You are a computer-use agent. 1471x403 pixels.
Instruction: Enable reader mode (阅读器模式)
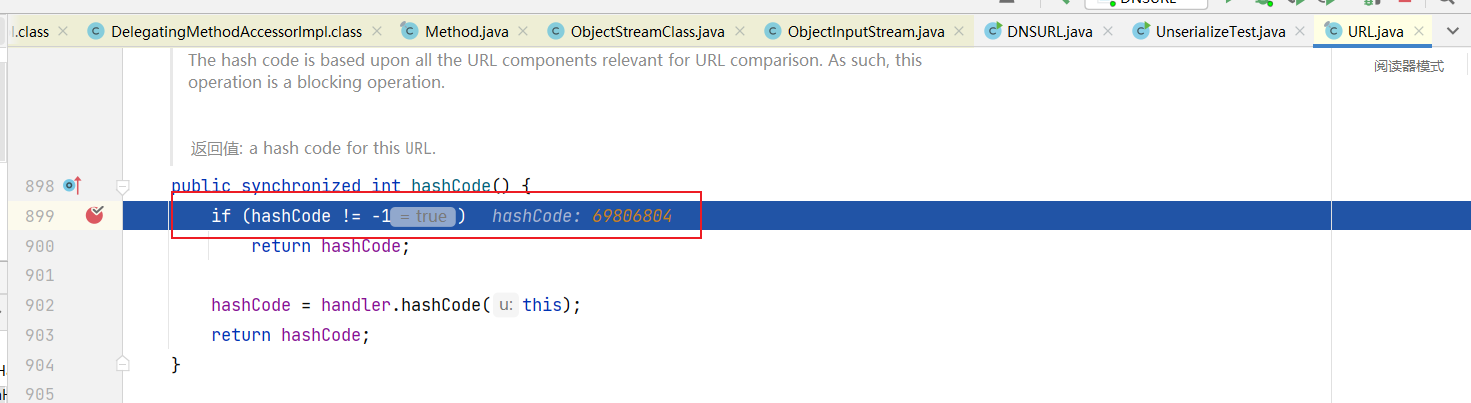1408,66
